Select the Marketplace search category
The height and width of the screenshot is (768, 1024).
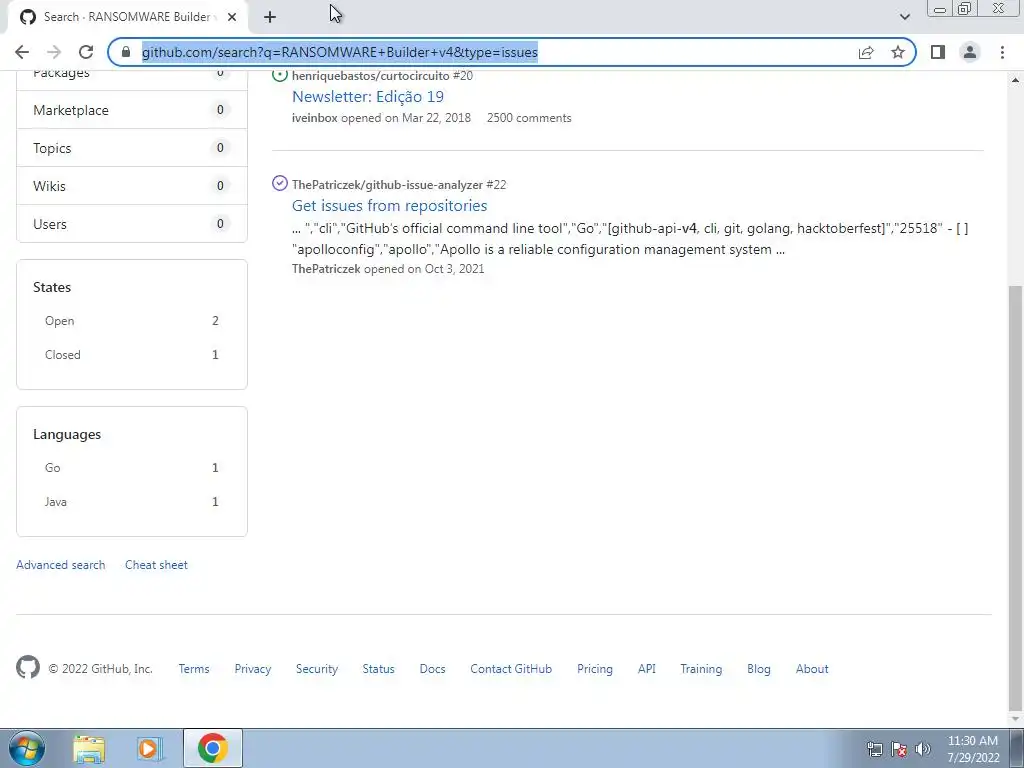coord(132,110)
